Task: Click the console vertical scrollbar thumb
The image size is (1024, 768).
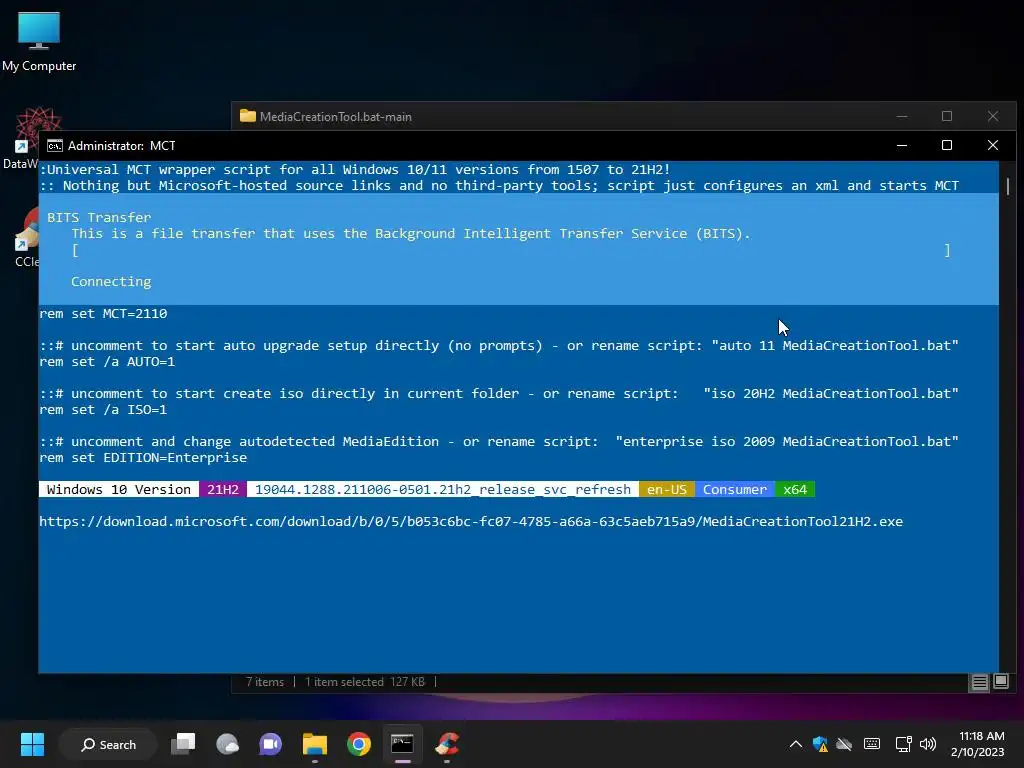Action: pyautogui.click(x=1008, y=185)
